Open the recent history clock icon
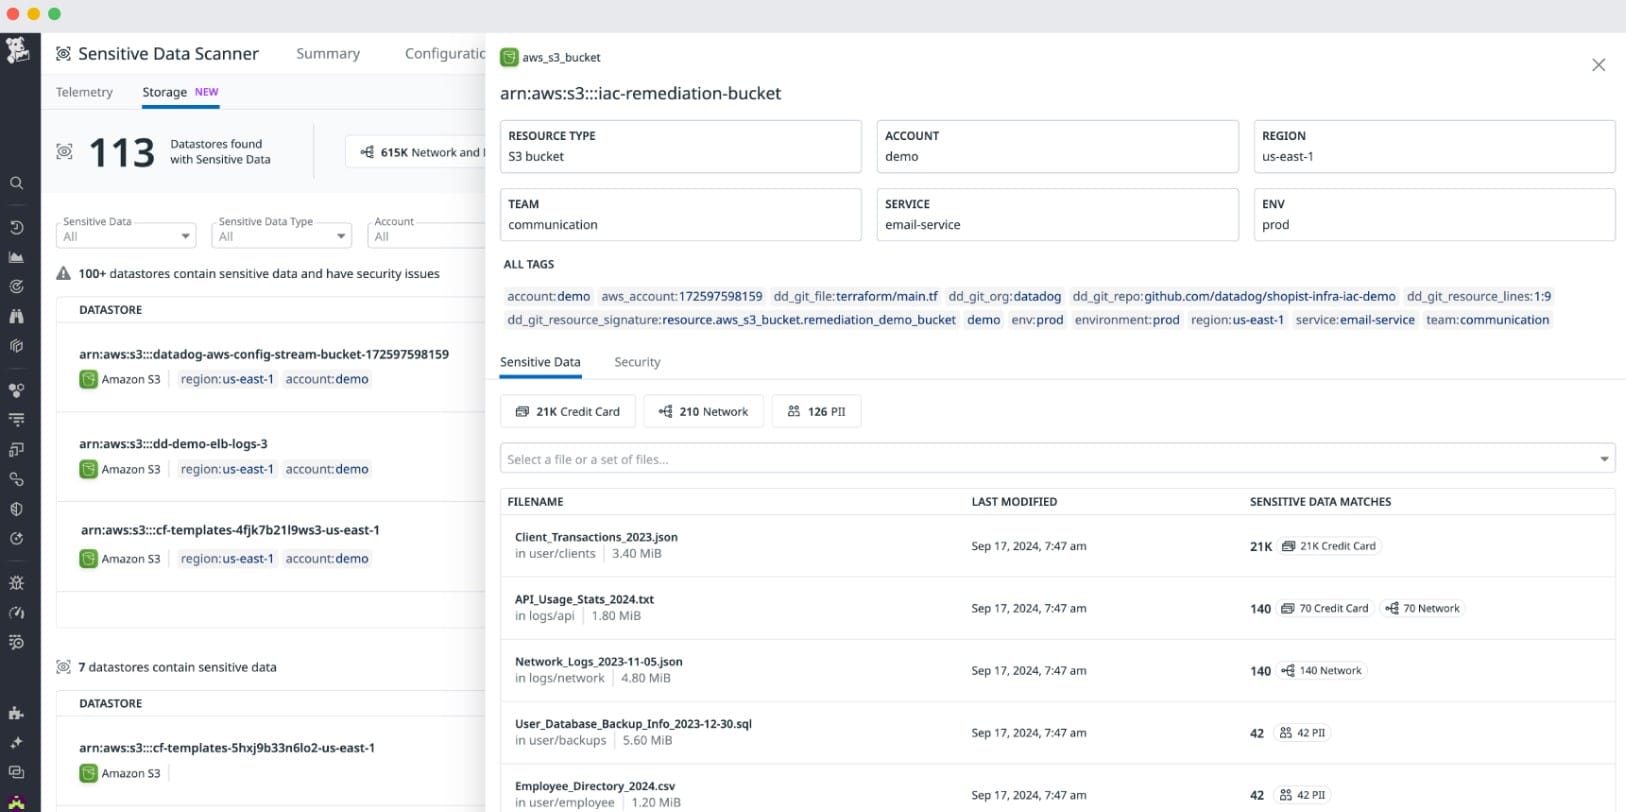1626x812 pixels. coord(16,227)
